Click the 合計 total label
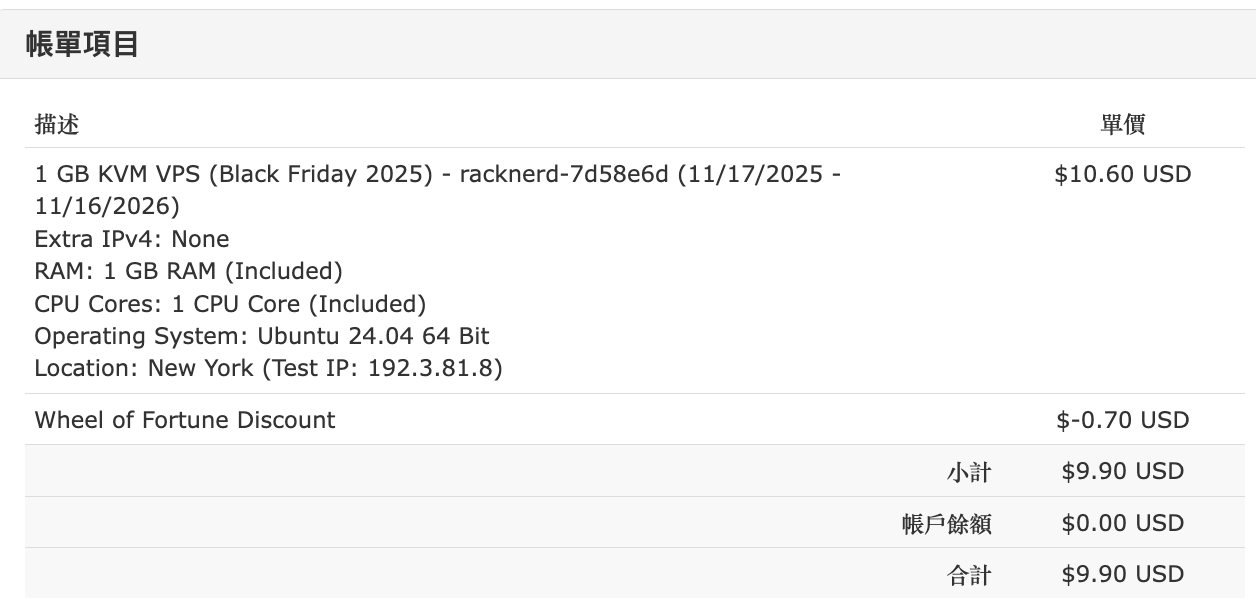The height and width of the screenshot is (614, 1256). coord(969,575)
